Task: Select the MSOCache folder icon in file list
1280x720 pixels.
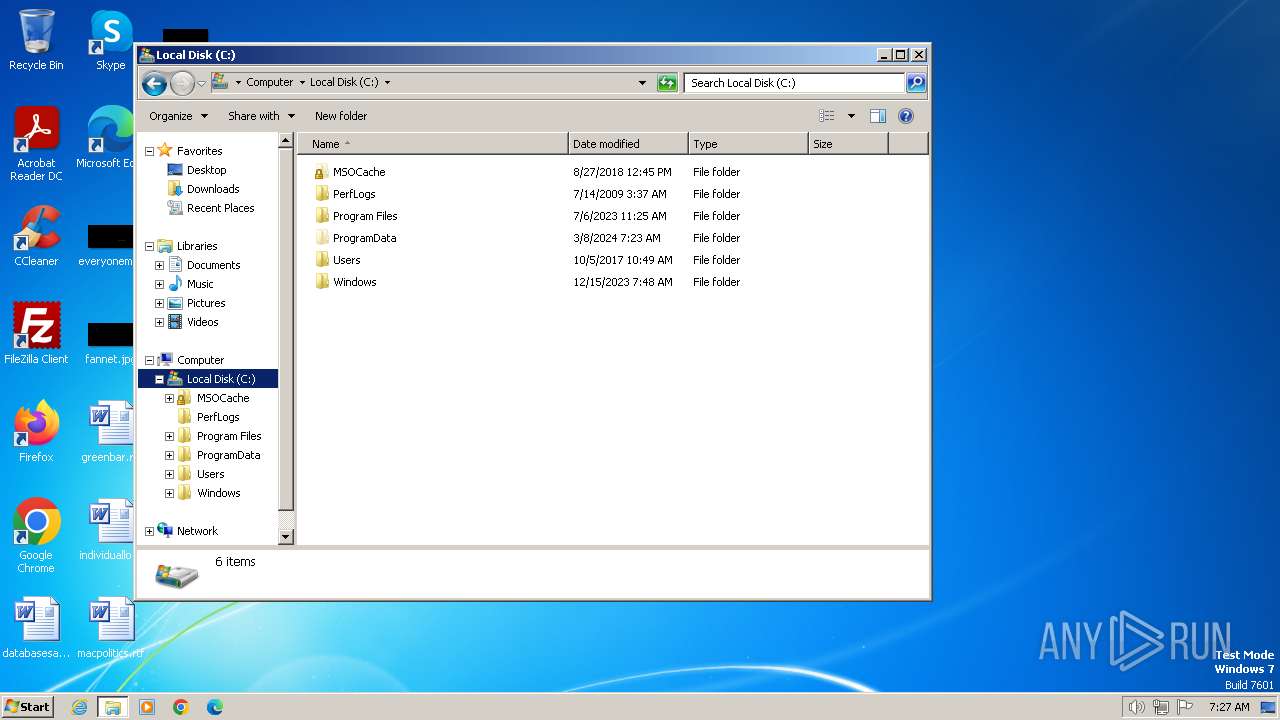Action: pos(321,172)
